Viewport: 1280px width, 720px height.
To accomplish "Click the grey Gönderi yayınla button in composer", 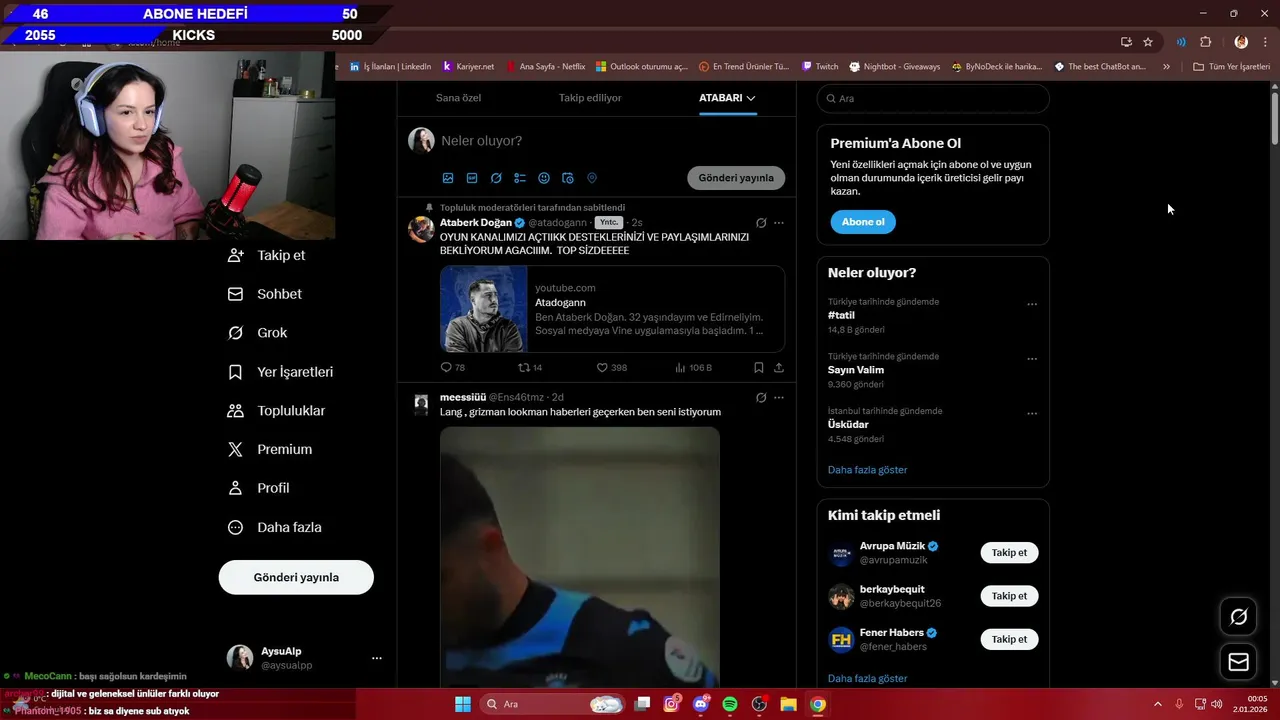I will [x=736, y=178].
